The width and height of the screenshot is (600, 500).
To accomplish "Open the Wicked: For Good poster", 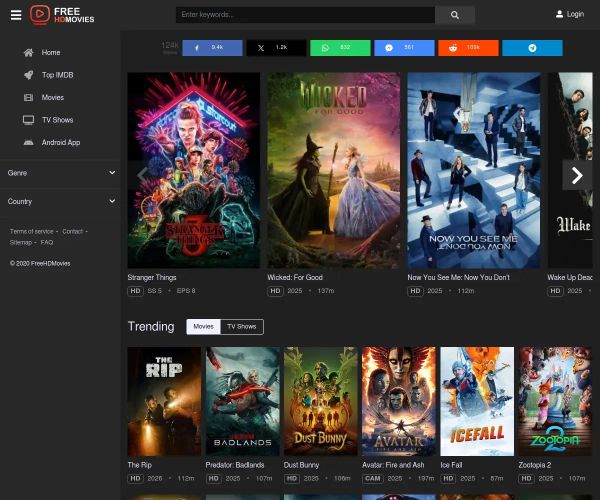I will pos(334,170).
